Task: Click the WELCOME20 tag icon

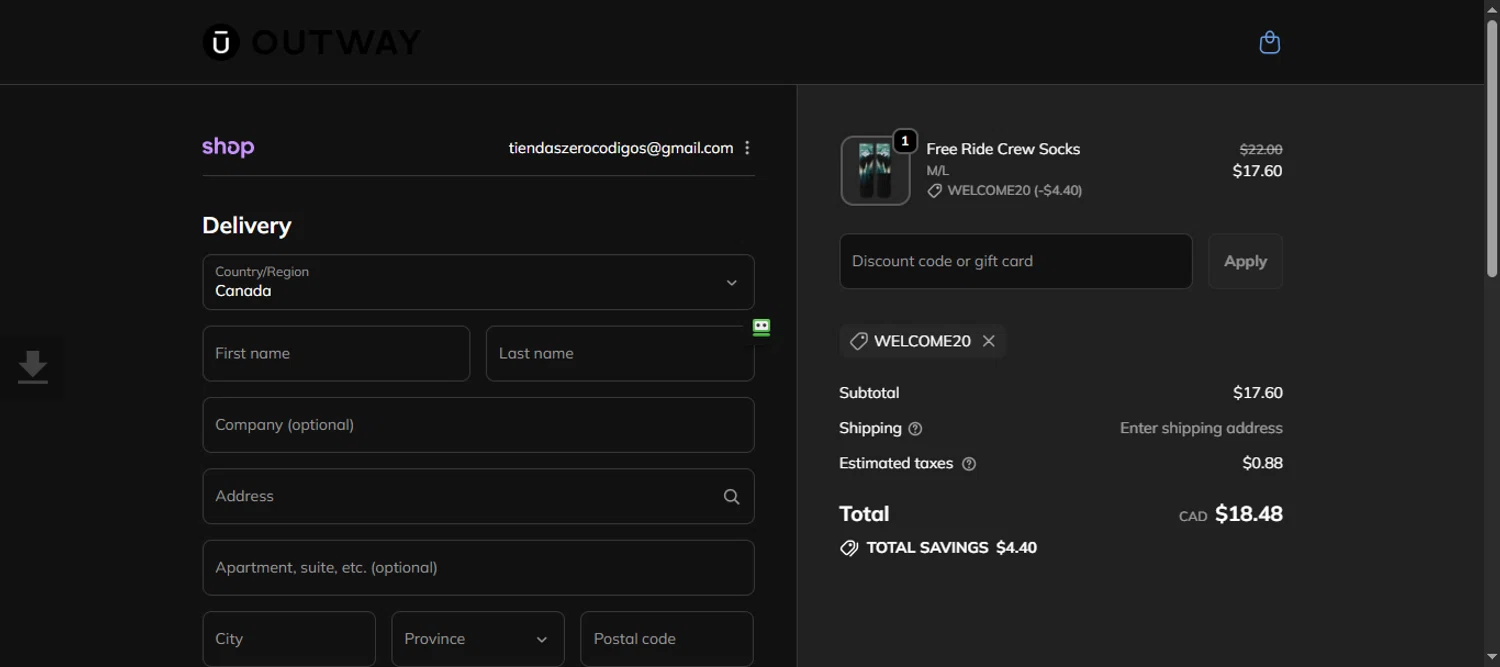Action: [858, 341]
